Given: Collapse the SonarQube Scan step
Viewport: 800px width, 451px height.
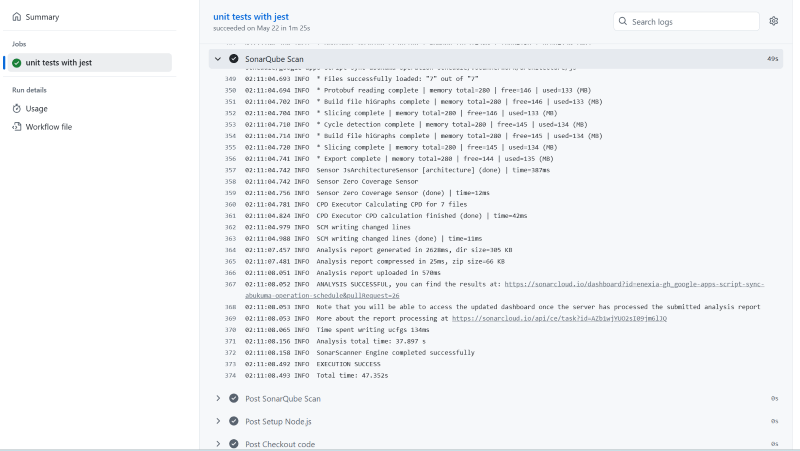Looking at the screenshot, I should 217,59.
